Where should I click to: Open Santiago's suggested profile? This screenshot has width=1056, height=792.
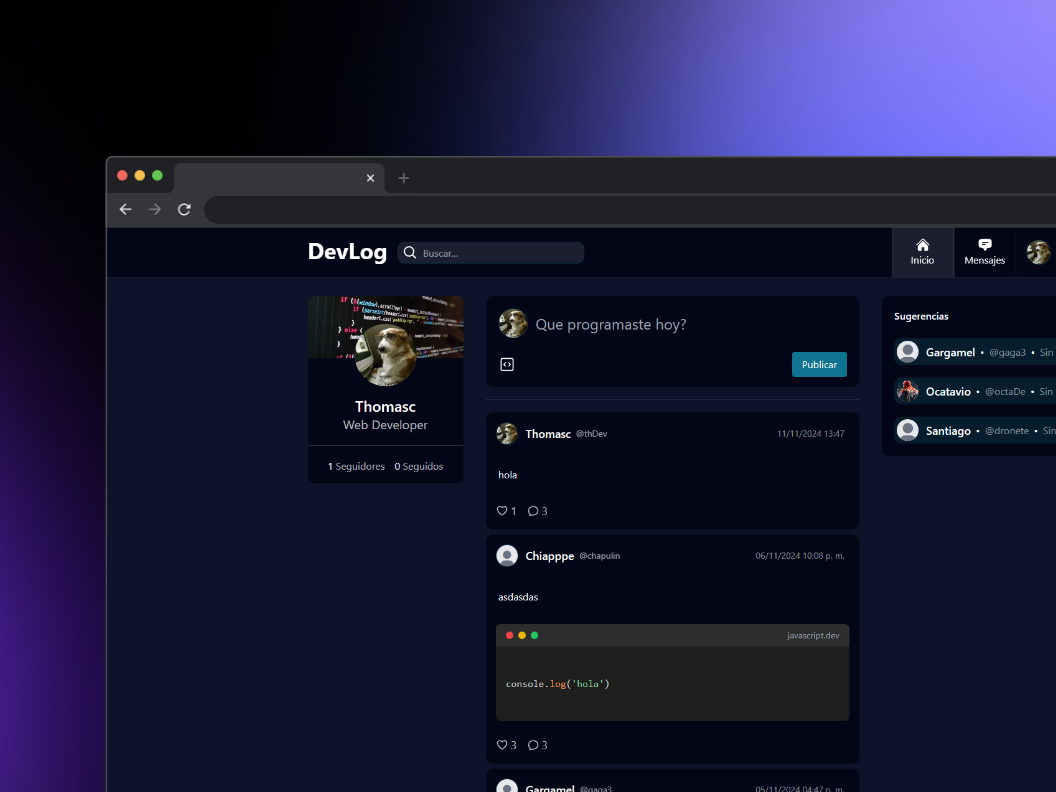click(x=948, y=431)
